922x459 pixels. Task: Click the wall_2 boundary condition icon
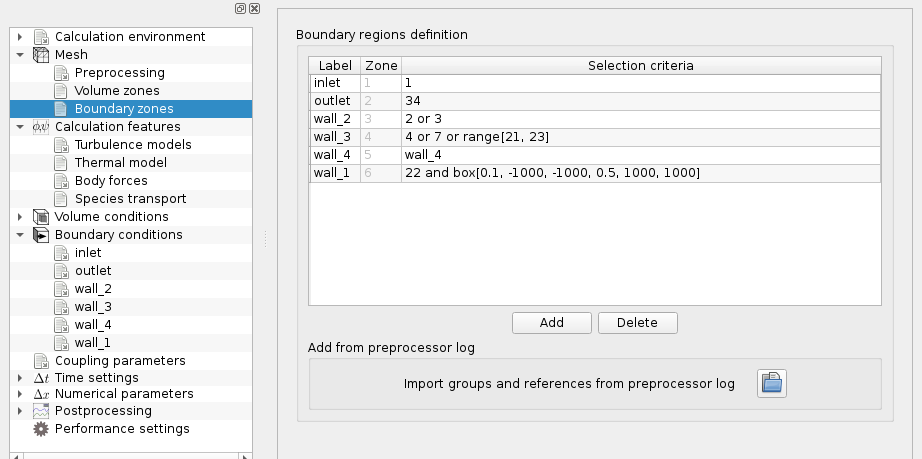click(x=61, y=289)
